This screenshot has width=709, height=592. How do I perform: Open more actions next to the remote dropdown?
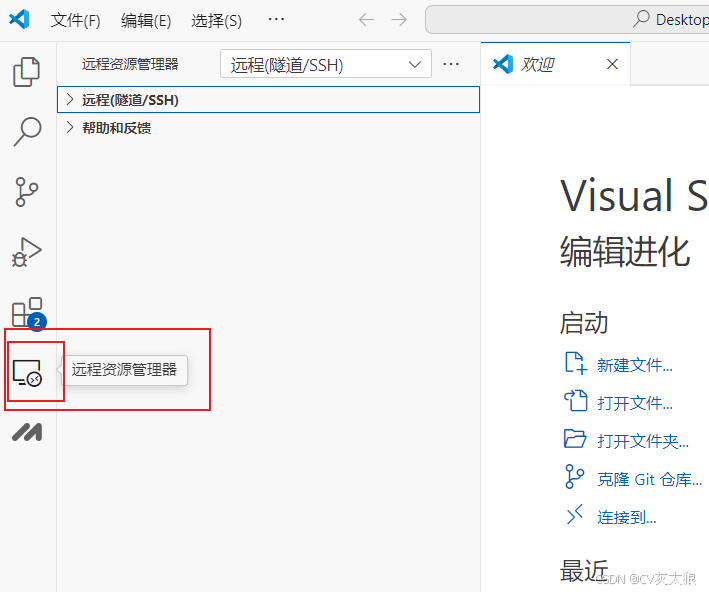point(451,64)
